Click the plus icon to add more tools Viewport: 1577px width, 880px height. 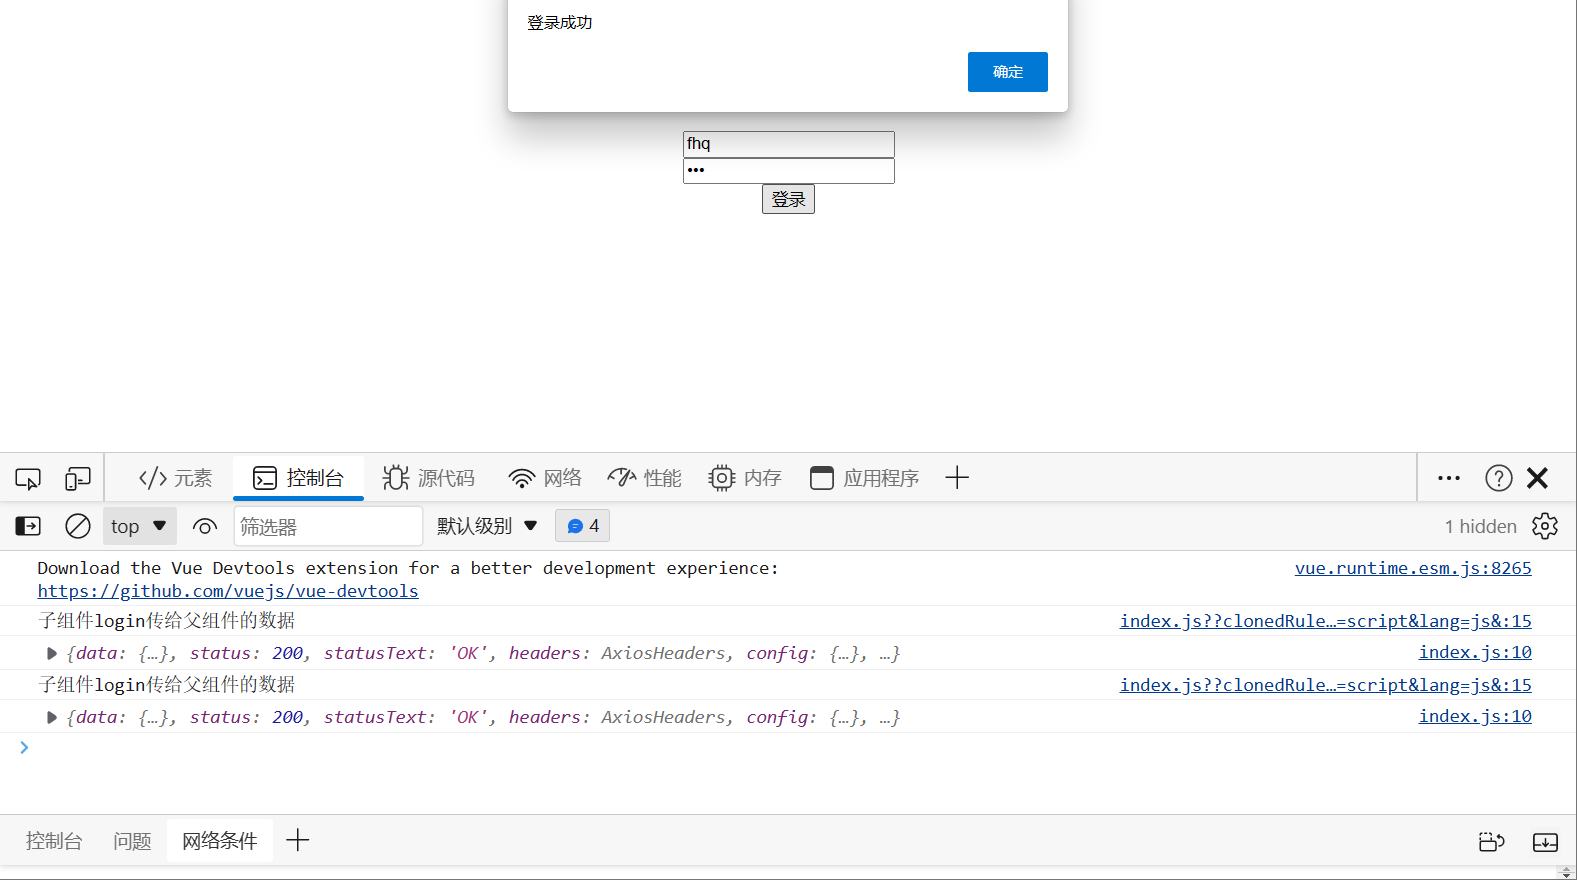coord(957,478)
